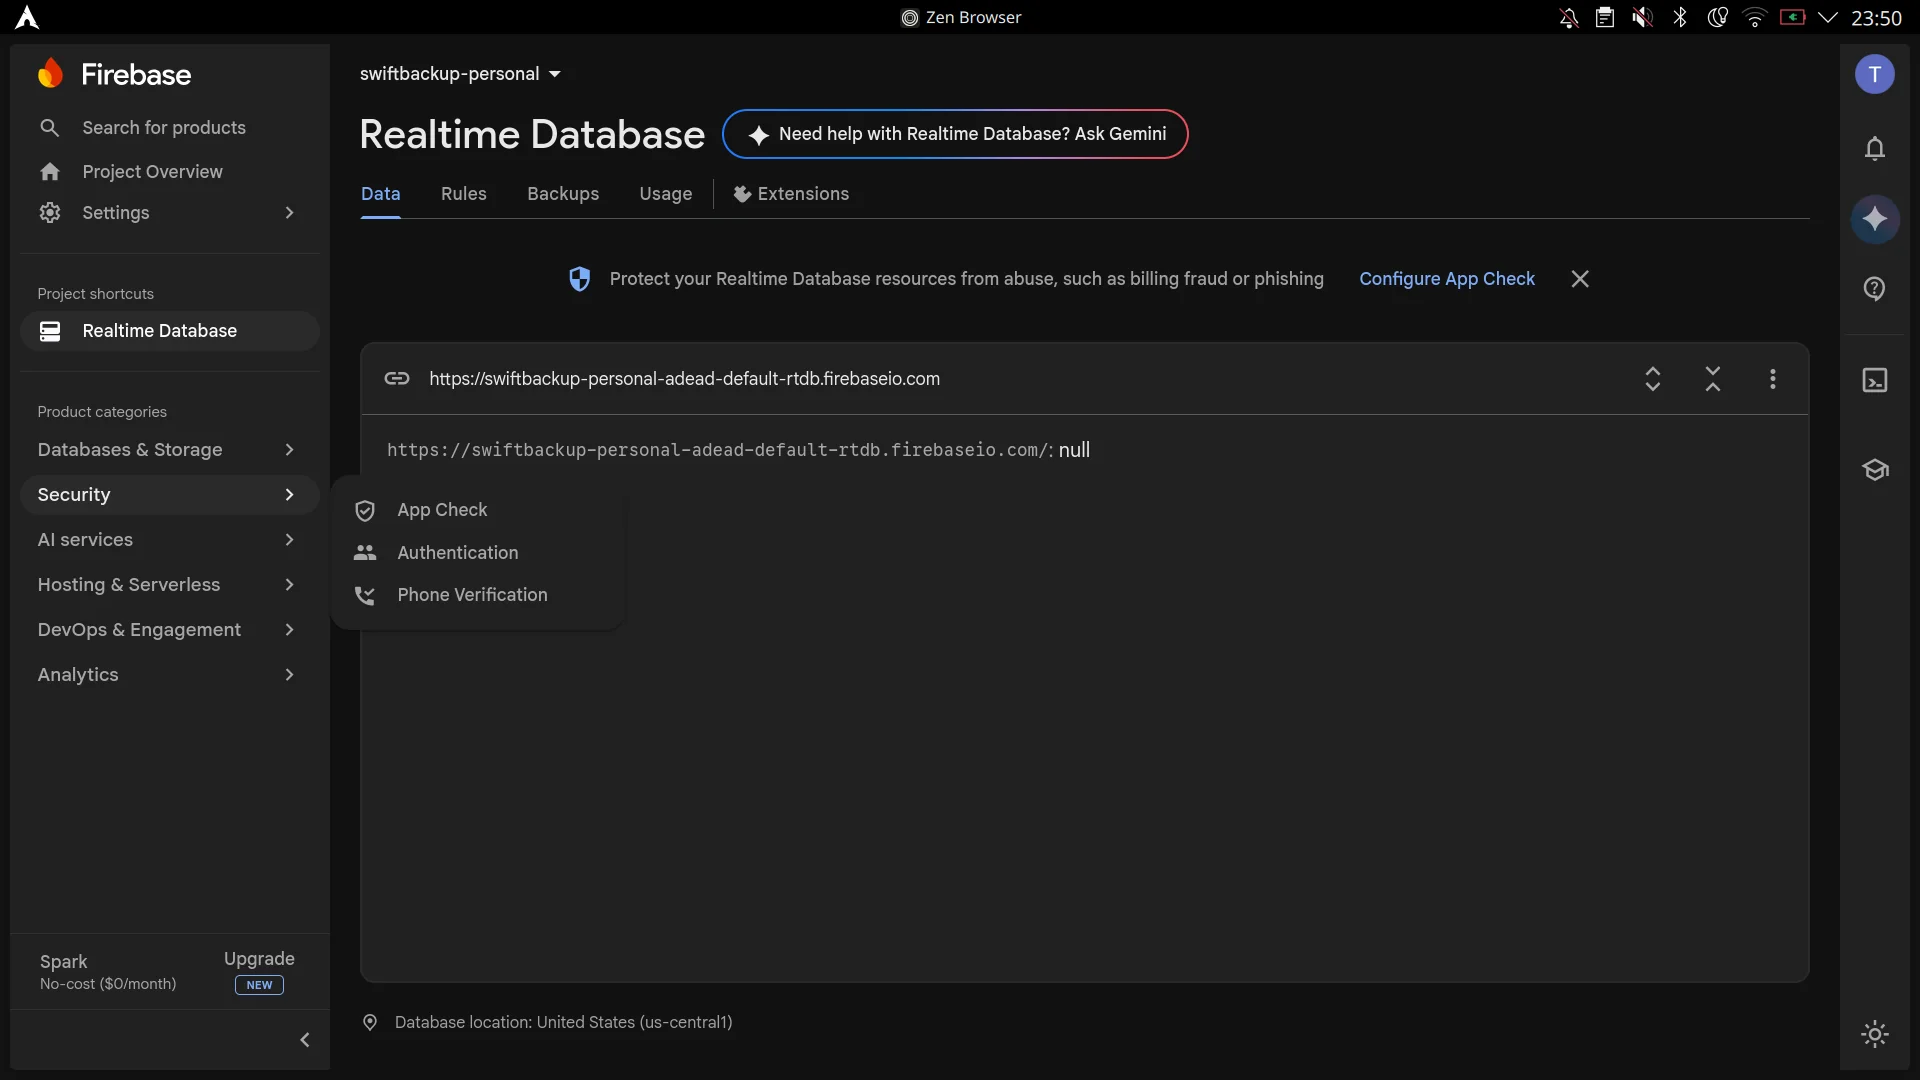
Task: Expand DevOps & Engagement category
Action: 170,630
